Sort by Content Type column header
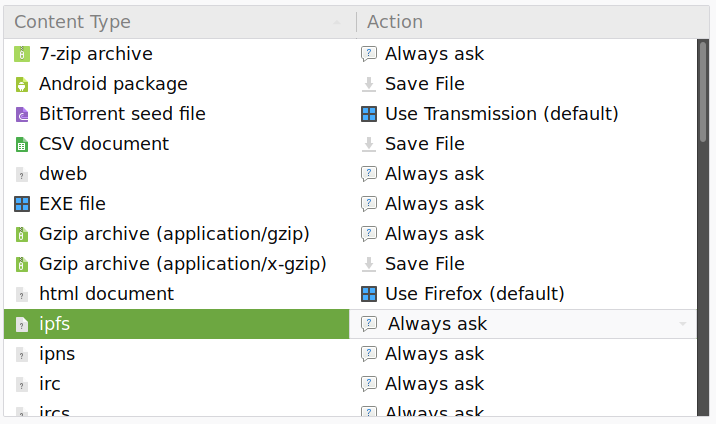 click(x=179, y=22)
